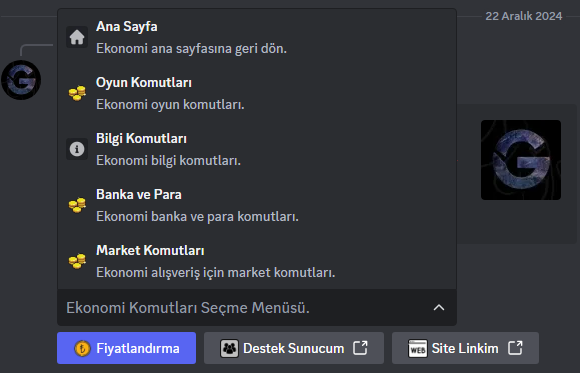580x373 pixels.
Task: Click the WEB icon on Site Linkim
Action: coord(418,348)
